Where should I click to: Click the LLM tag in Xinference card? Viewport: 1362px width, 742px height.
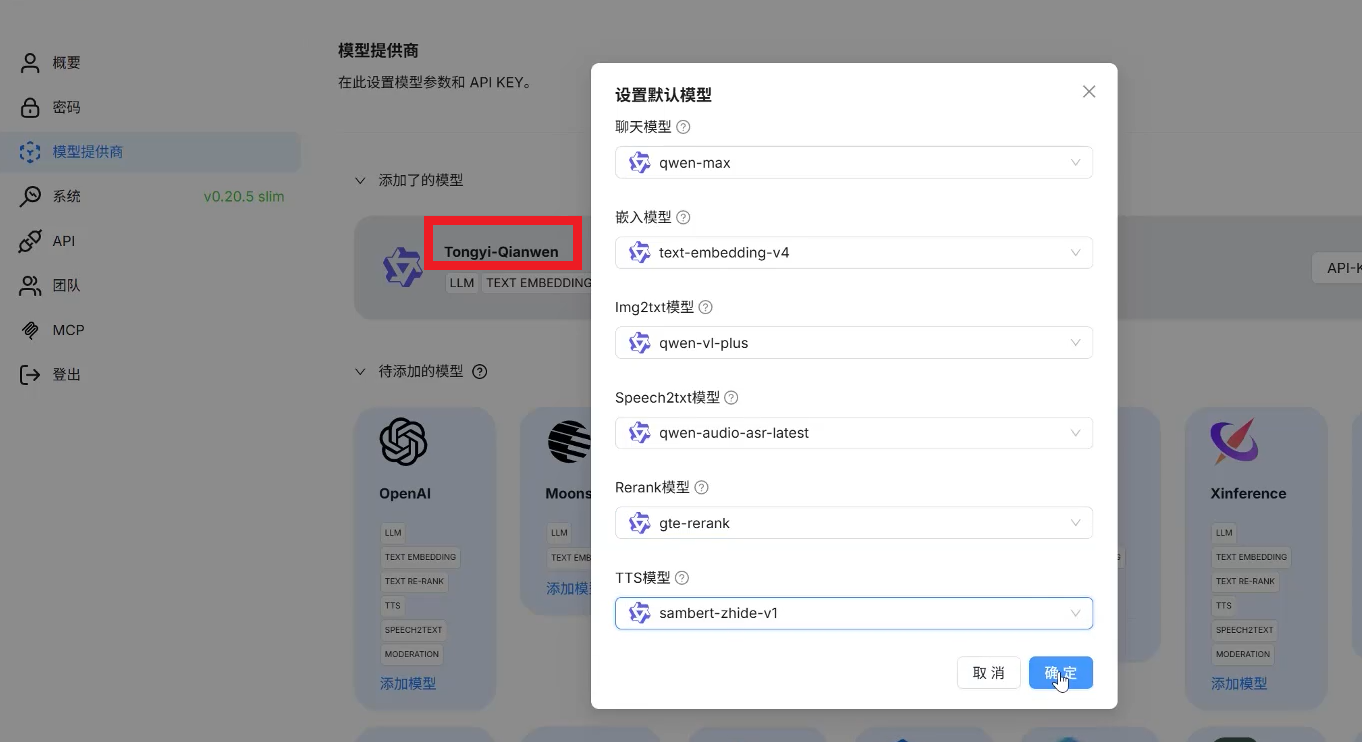click(x=1224, y=533)
